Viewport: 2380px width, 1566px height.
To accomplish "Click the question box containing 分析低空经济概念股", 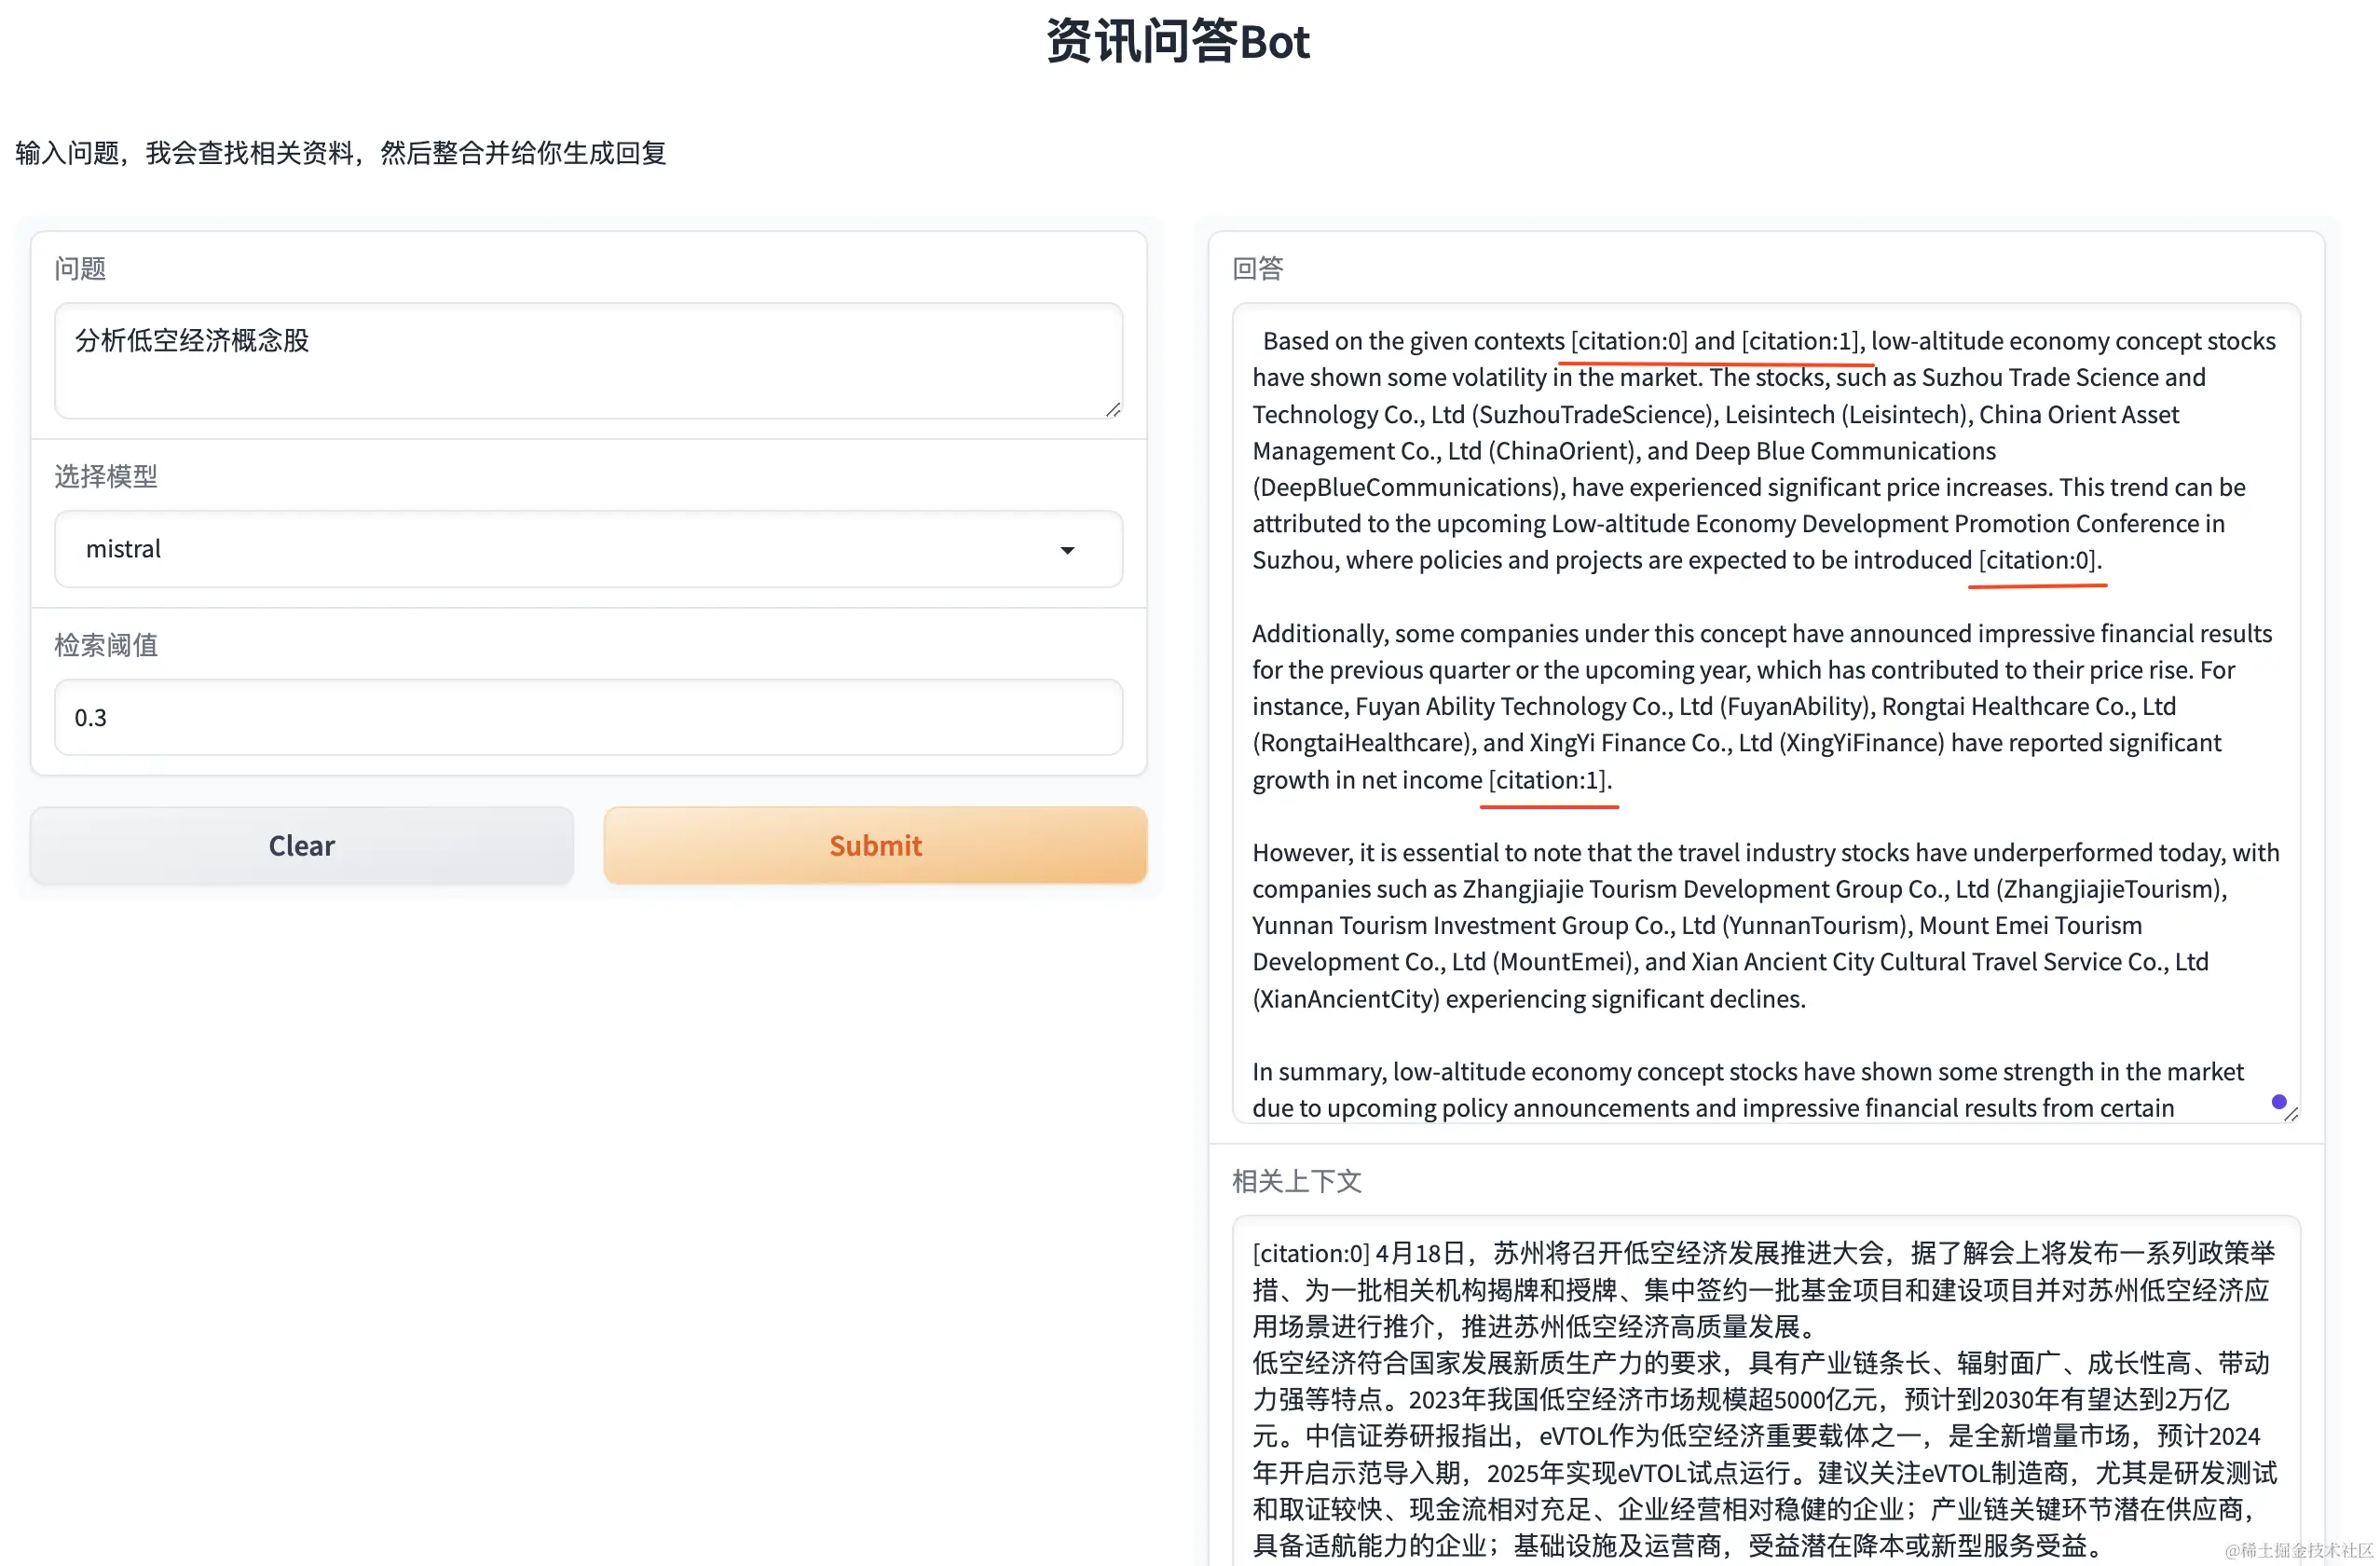I will [x=588, y=360].
